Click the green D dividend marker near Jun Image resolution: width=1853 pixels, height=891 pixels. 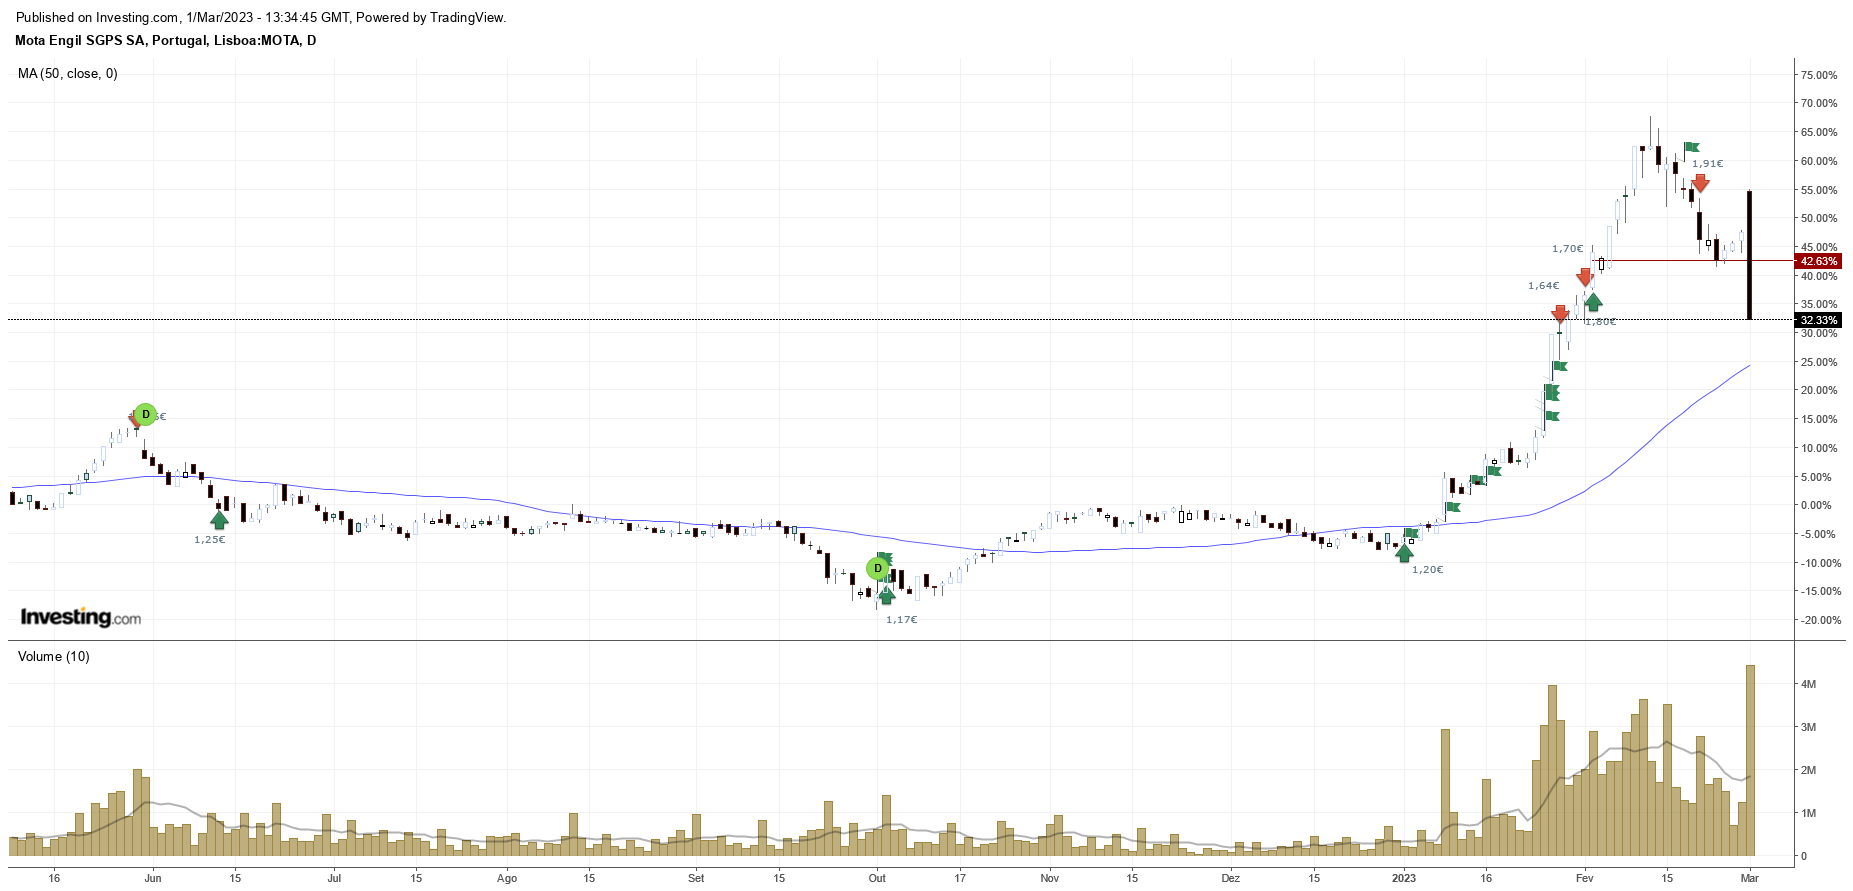(x=146, y=414)
